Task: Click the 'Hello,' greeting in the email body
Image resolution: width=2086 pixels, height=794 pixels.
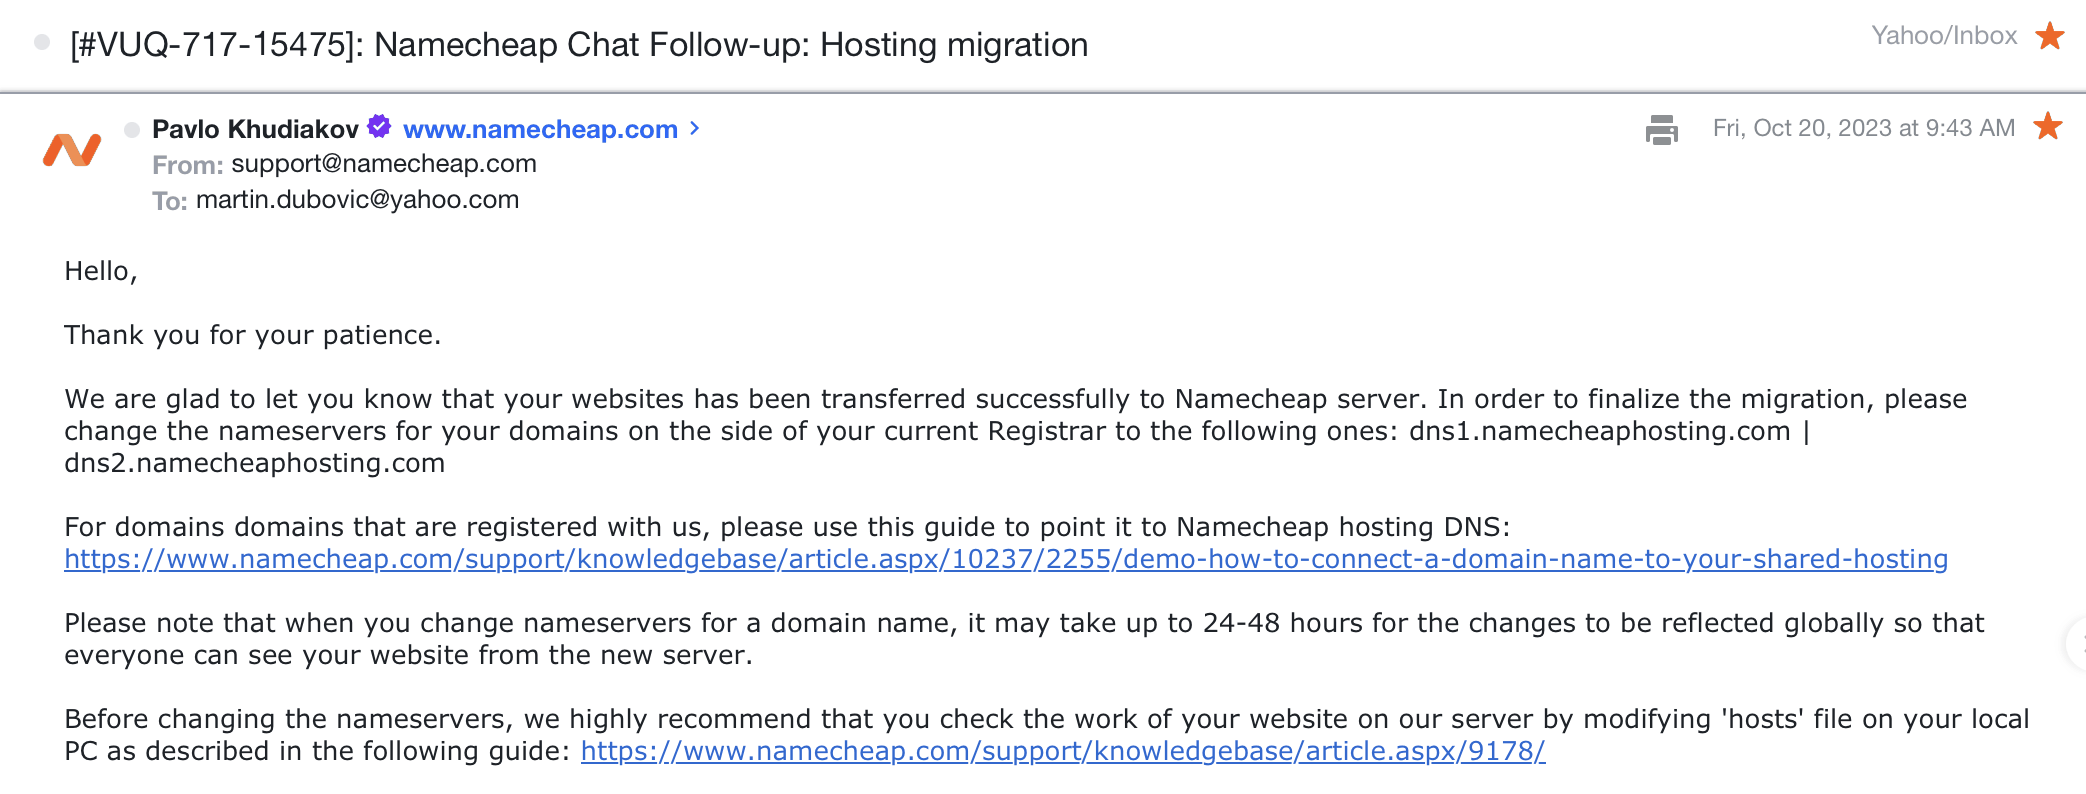Action: pos(100,271)
